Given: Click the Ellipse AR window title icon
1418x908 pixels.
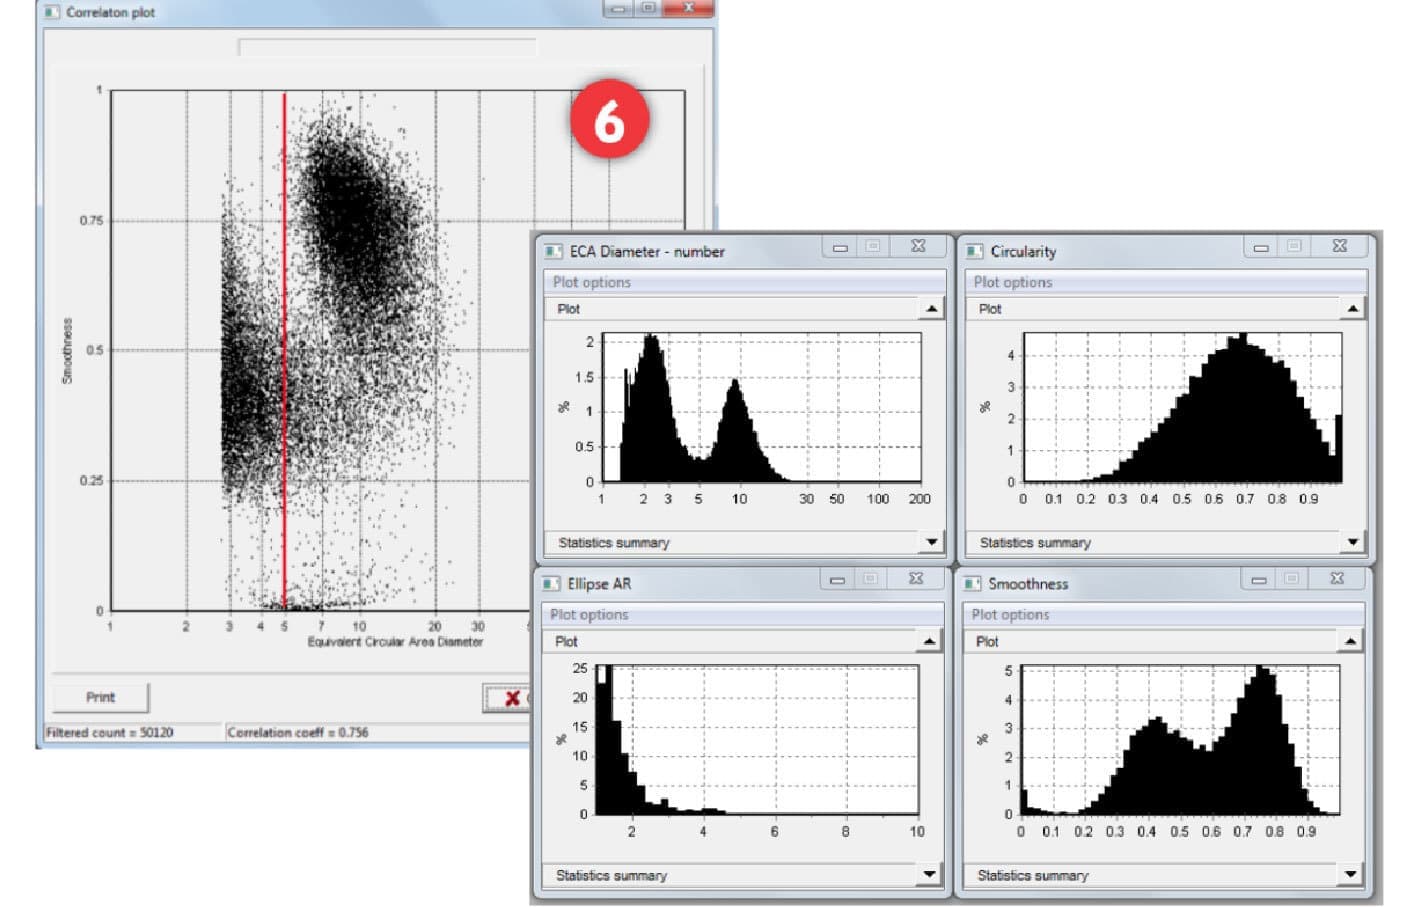Looking at the screenshot, I should [x=551, y=583].
